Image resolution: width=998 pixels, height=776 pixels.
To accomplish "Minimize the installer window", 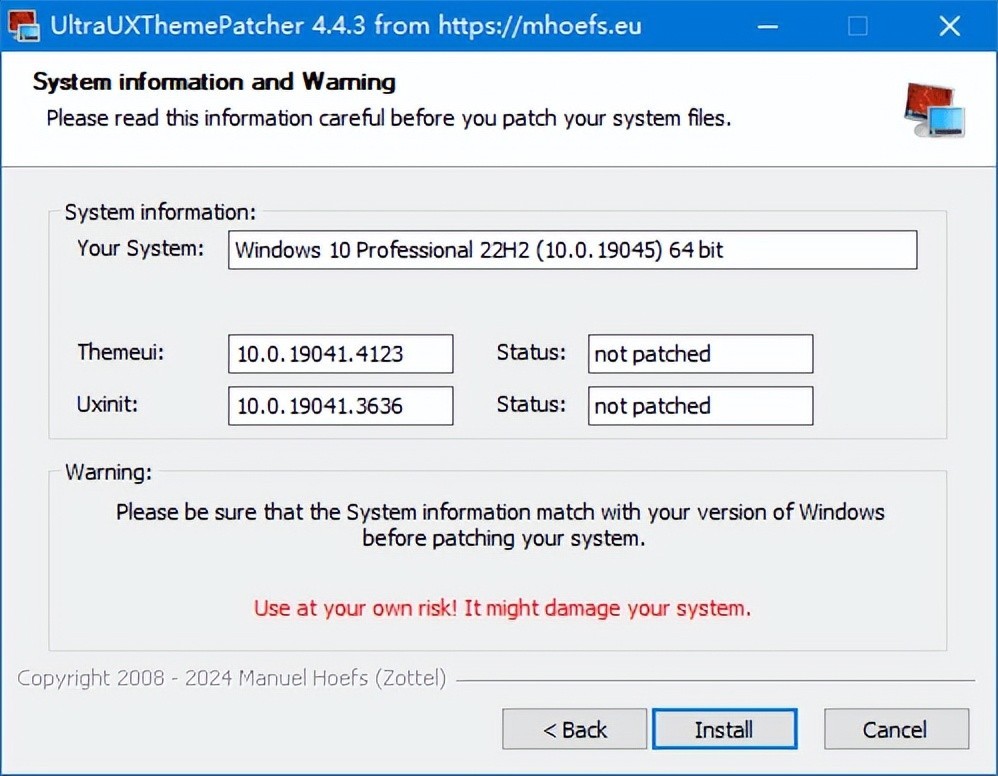I will tap(767, 27).
